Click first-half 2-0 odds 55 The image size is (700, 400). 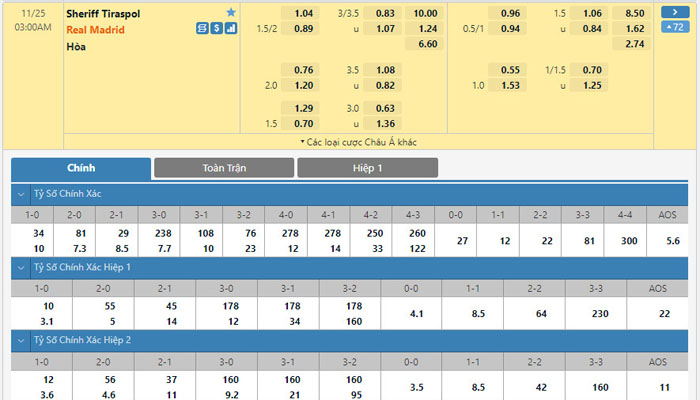[110, 306]
